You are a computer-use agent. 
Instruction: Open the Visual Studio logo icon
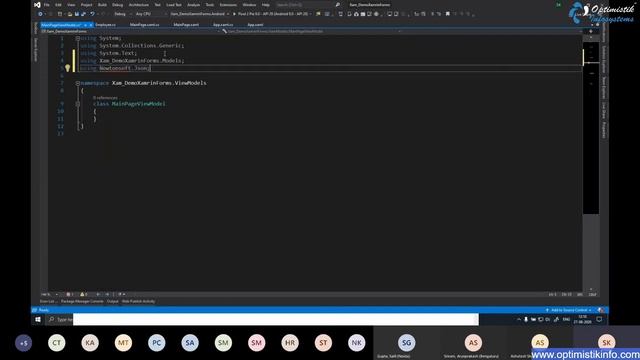pos(37,5)
